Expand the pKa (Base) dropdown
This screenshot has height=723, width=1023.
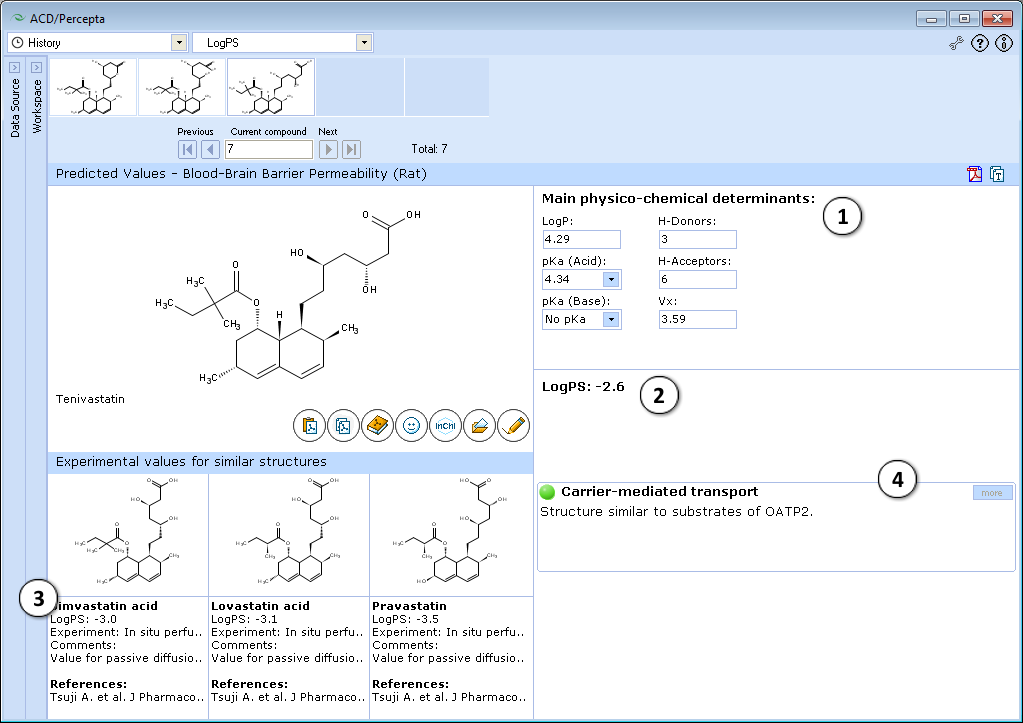coord(611,320)
